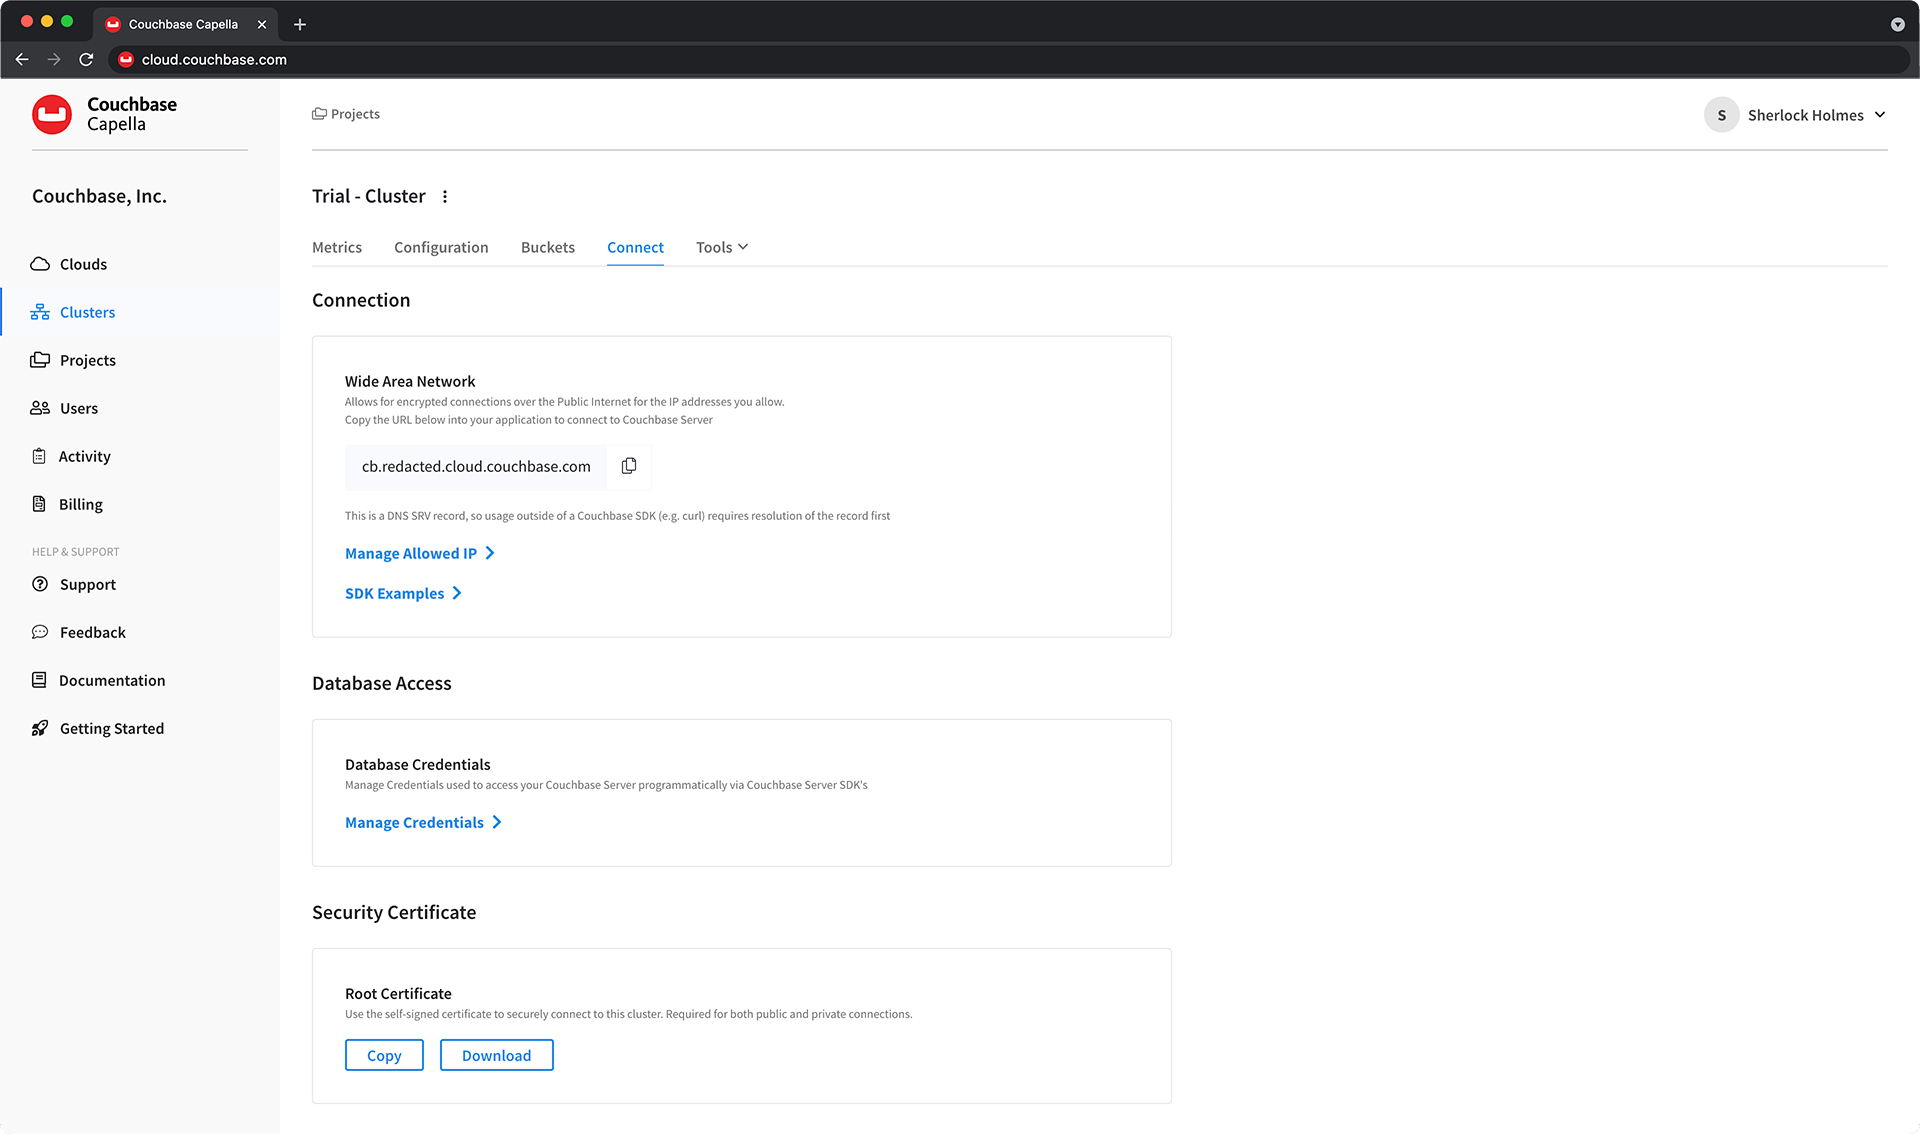Click the browser address bar cloud.couchbase.com

point(214,60)
